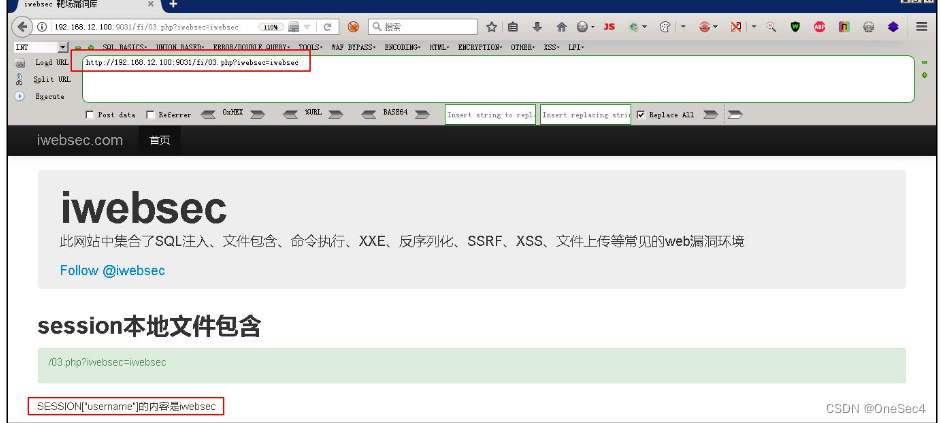
Task: Open the XSS menu in HackBar
Action: [552, 47]
